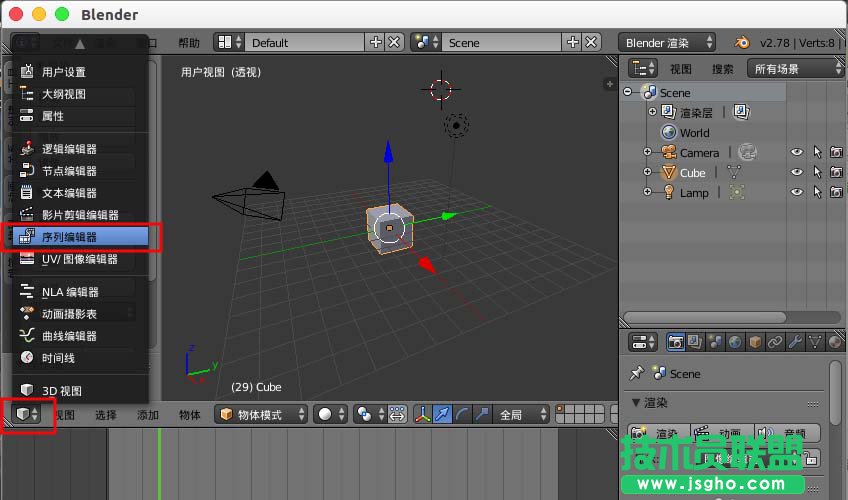
Task: Switch to 动画摄影表
Action: tap(80, 314)
